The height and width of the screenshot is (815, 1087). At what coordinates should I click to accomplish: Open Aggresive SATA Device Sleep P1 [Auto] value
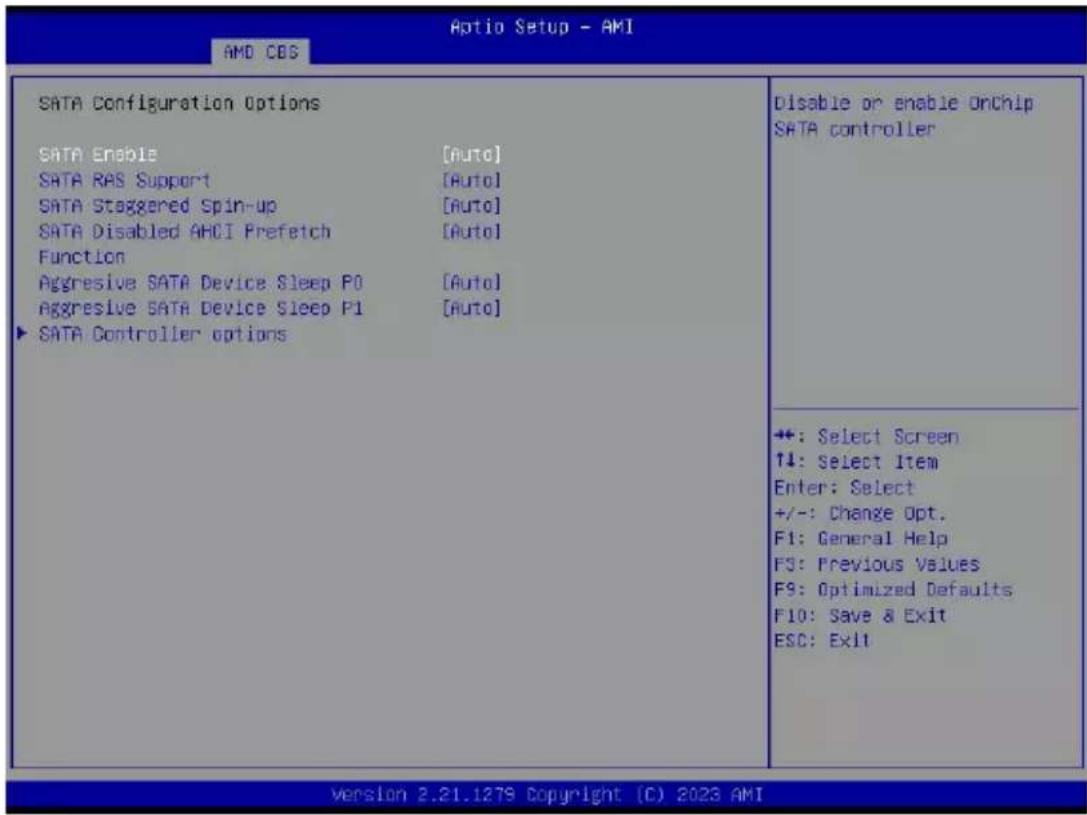coord(471,308)
